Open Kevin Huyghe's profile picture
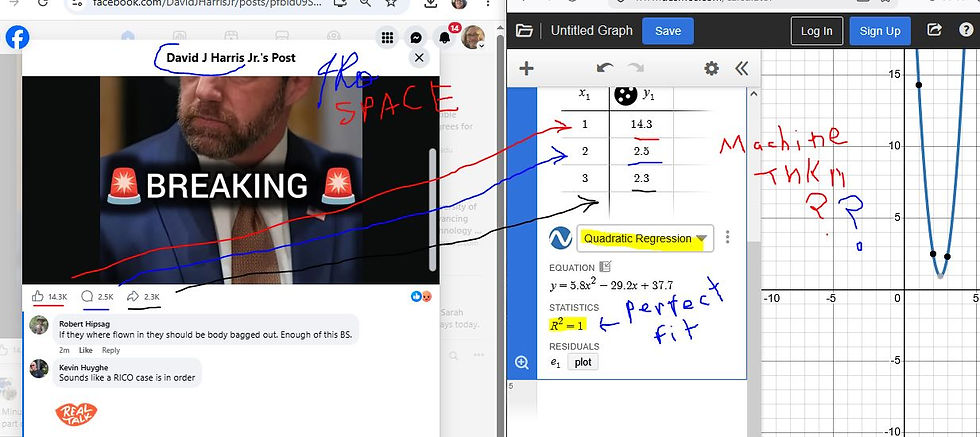Screen dimensions: 980x437 tap(39, 368)
